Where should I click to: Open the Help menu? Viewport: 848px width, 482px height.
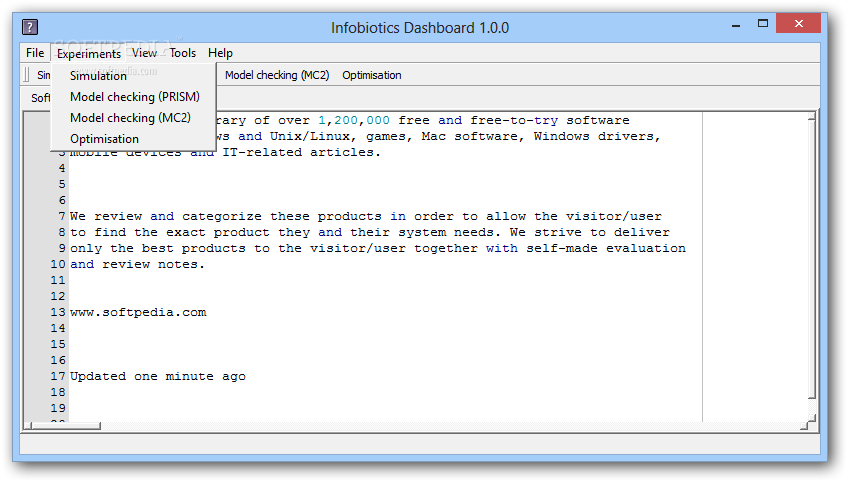click(220, 53)
